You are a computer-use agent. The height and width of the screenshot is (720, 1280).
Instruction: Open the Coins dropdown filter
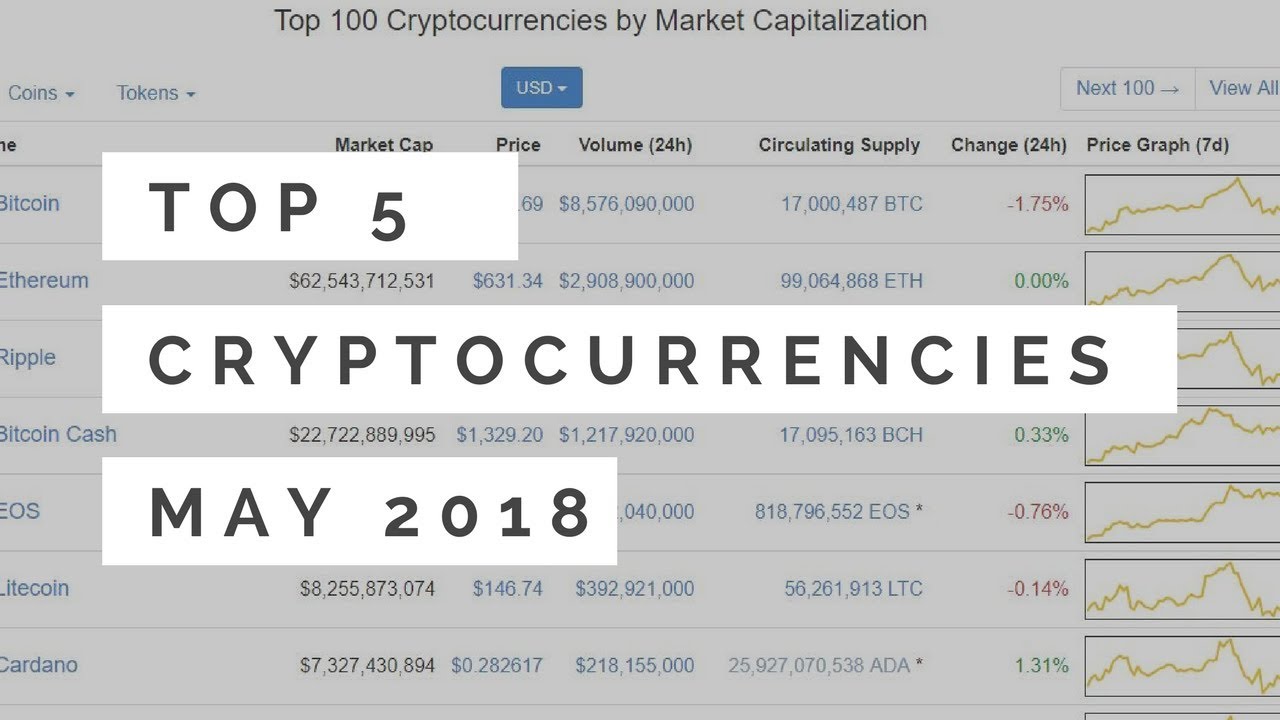coord(41,93)
